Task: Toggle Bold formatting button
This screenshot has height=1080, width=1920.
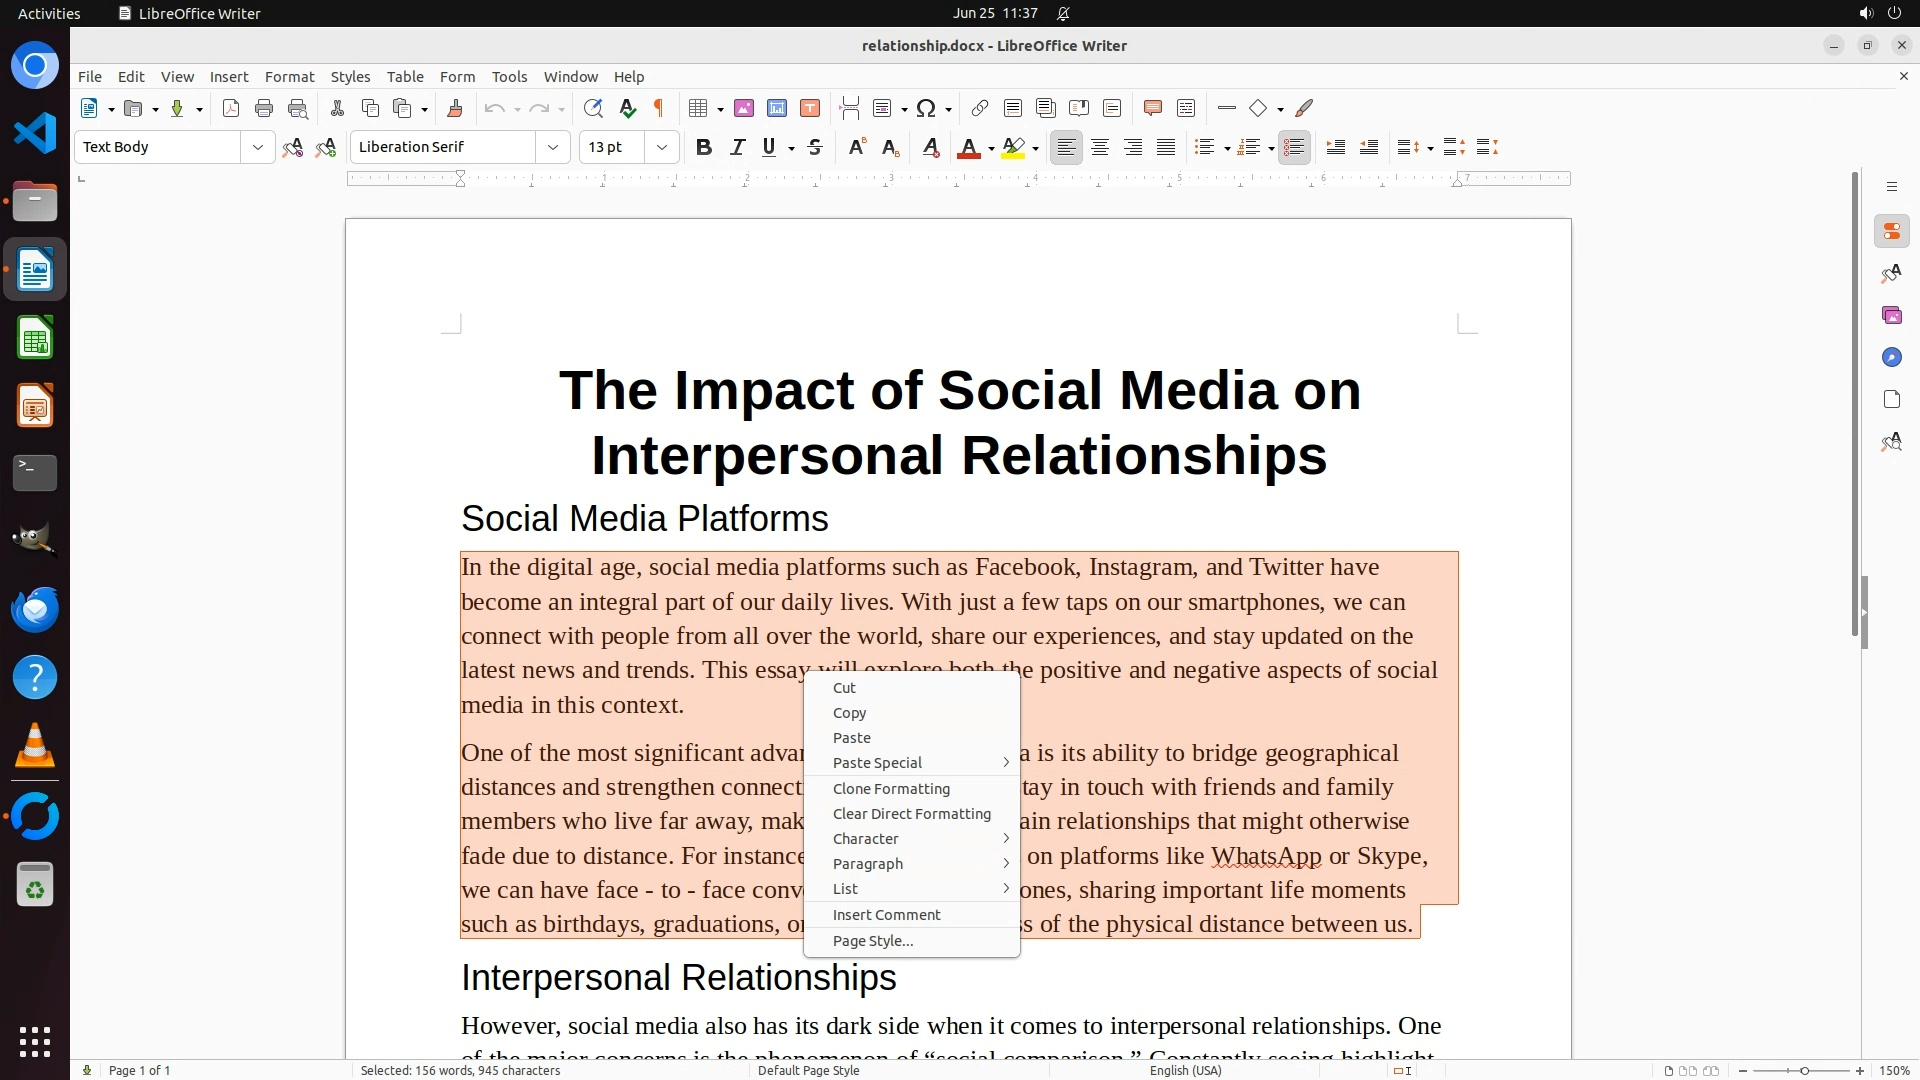Action: point(704,148)
